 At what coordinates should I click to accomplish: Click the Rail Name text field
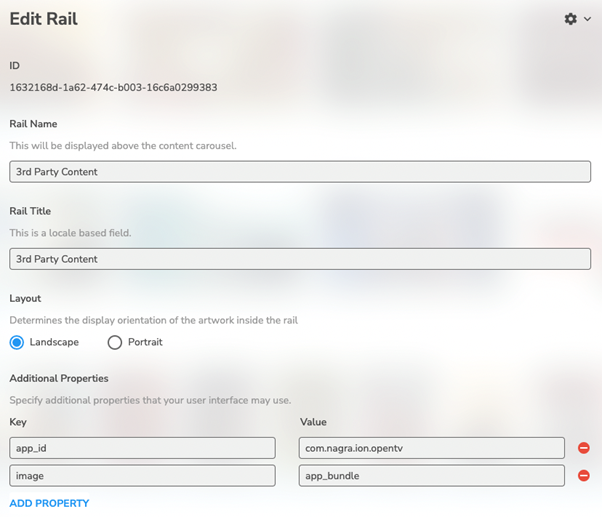coord(300,172)
